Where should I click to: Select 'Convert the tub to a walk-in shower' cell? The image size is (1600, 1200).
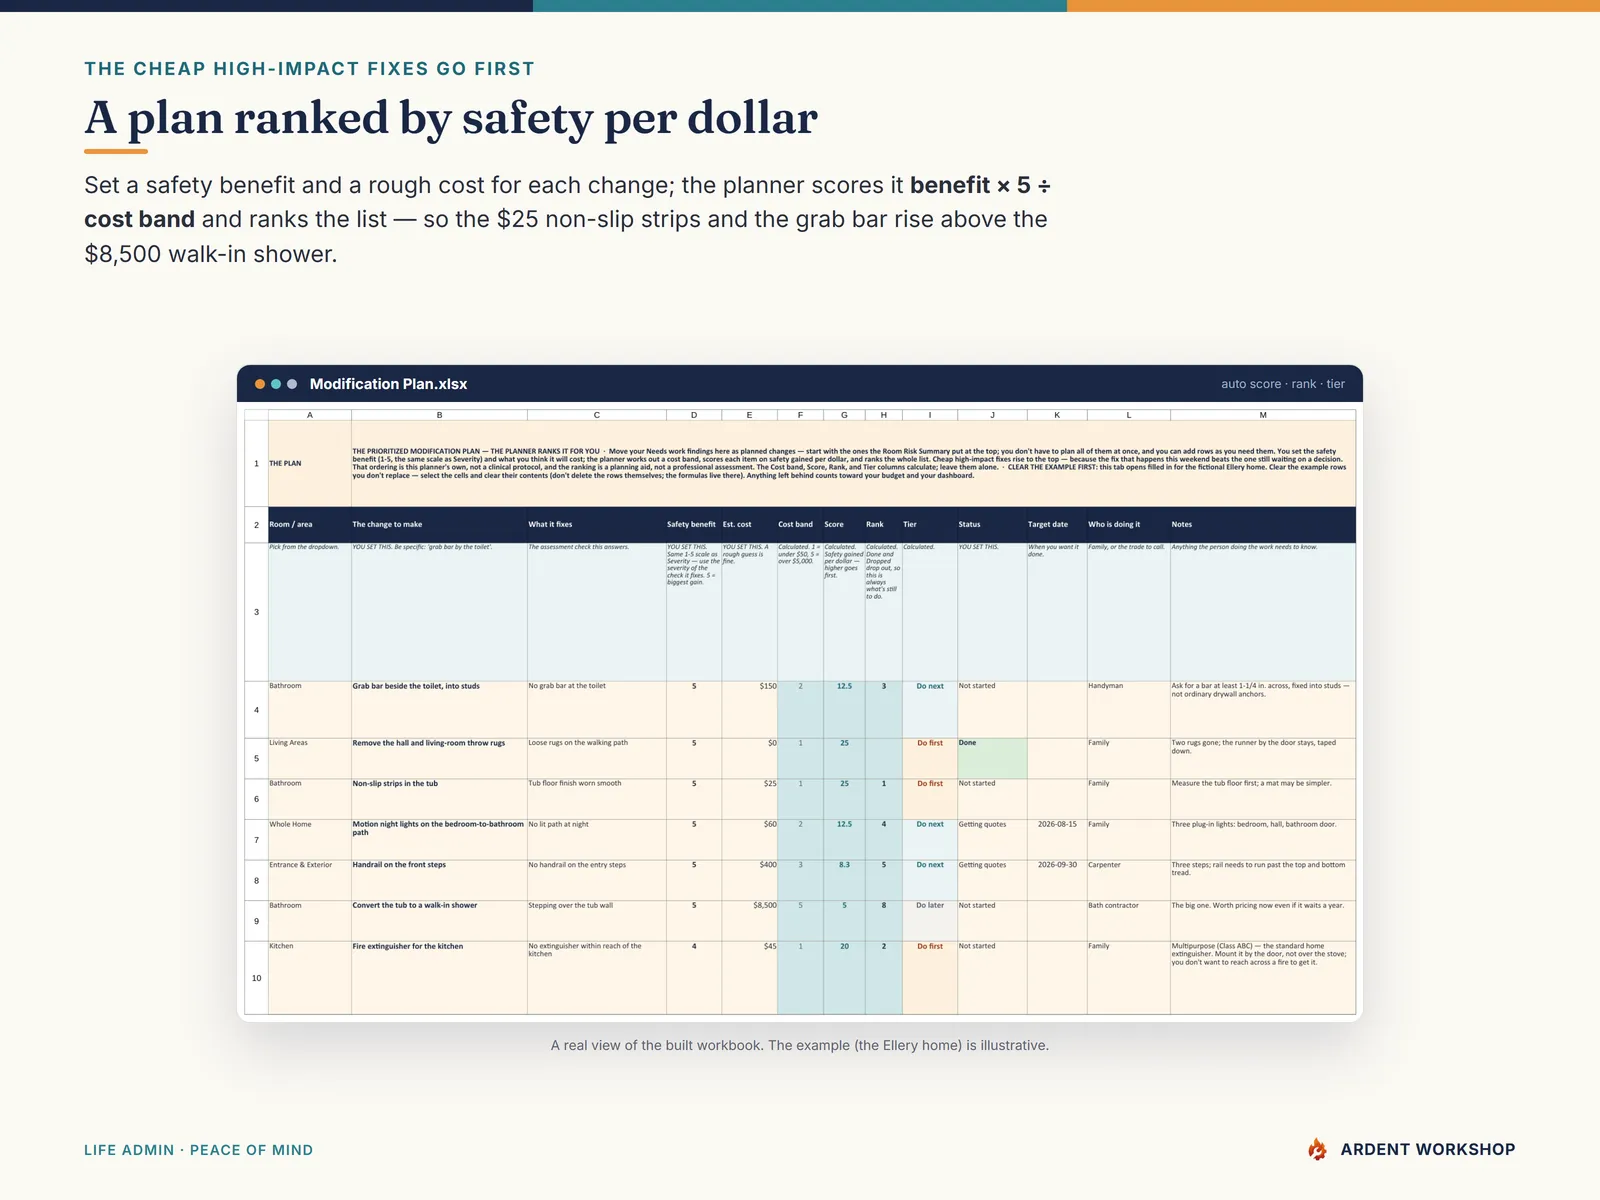439,921
